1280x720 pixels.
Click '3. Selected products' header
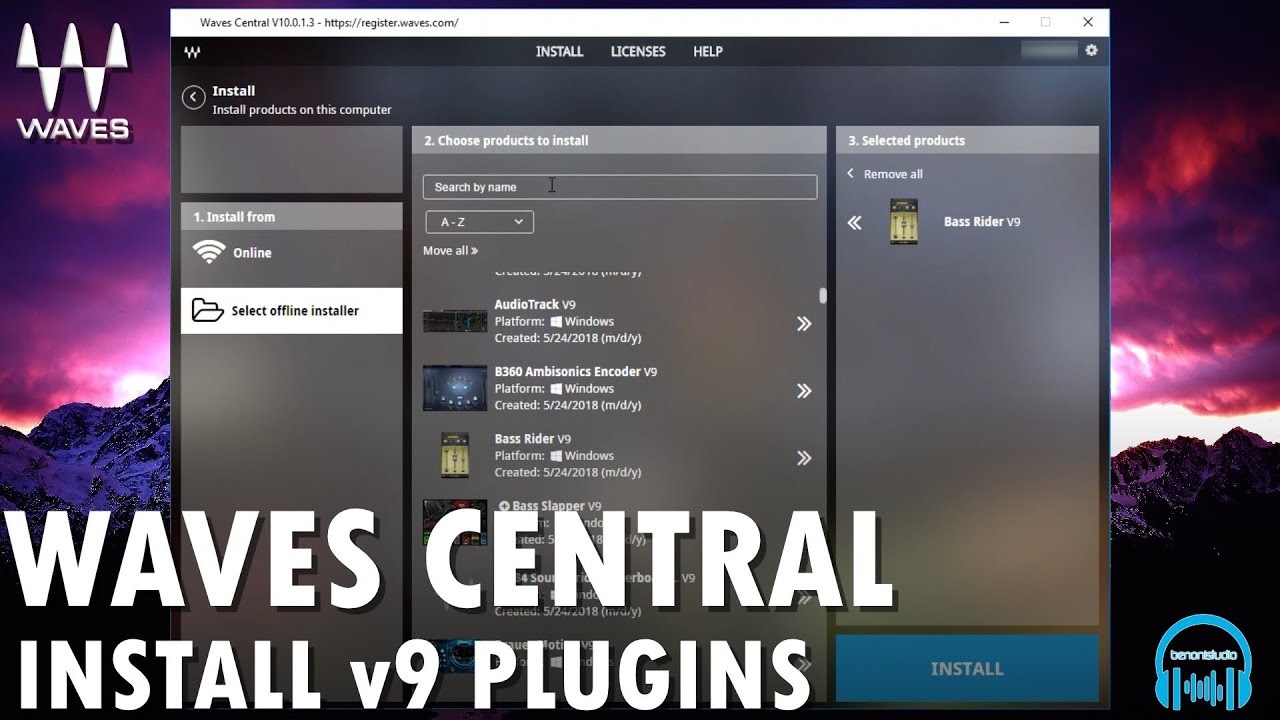click(x=967, y=140)
